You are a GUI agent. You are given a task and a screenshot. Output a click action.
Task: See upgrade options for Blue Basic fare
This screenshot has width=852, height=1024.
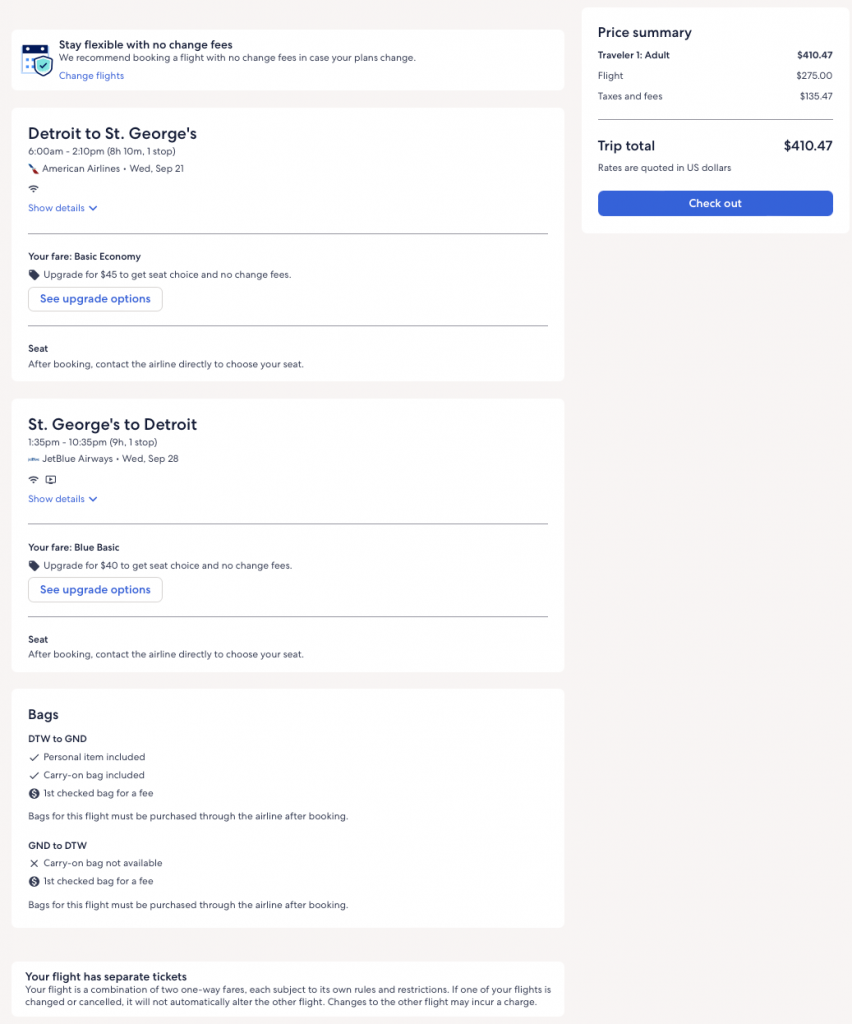click(95, 590)
